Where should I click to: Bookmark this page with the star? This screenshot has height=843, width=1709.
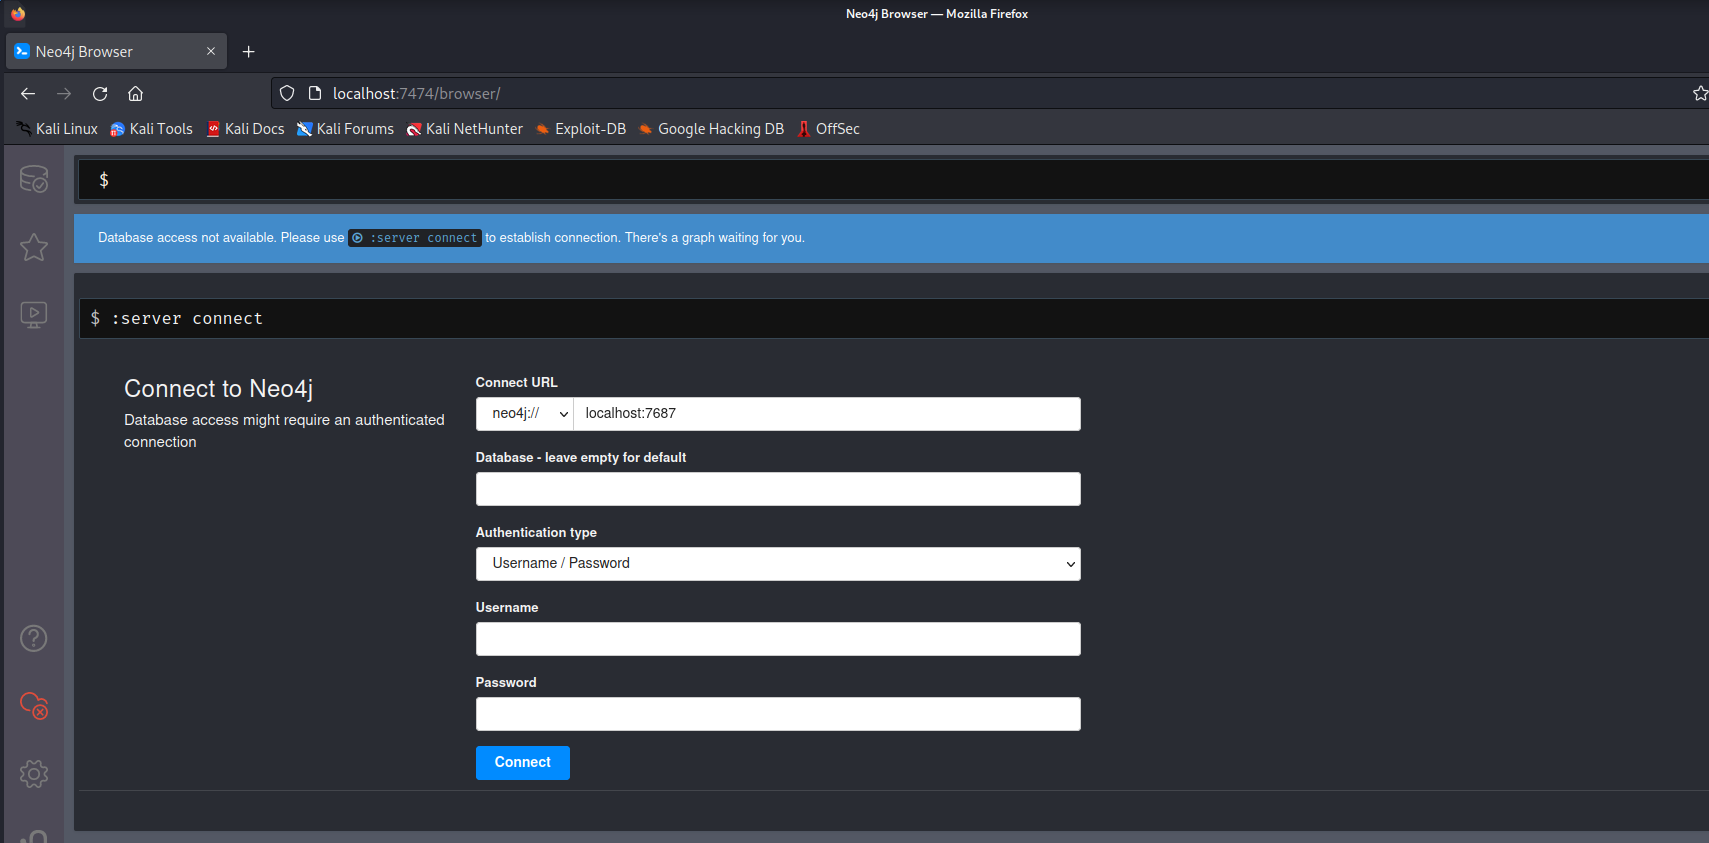click(x=1700, y=93)
